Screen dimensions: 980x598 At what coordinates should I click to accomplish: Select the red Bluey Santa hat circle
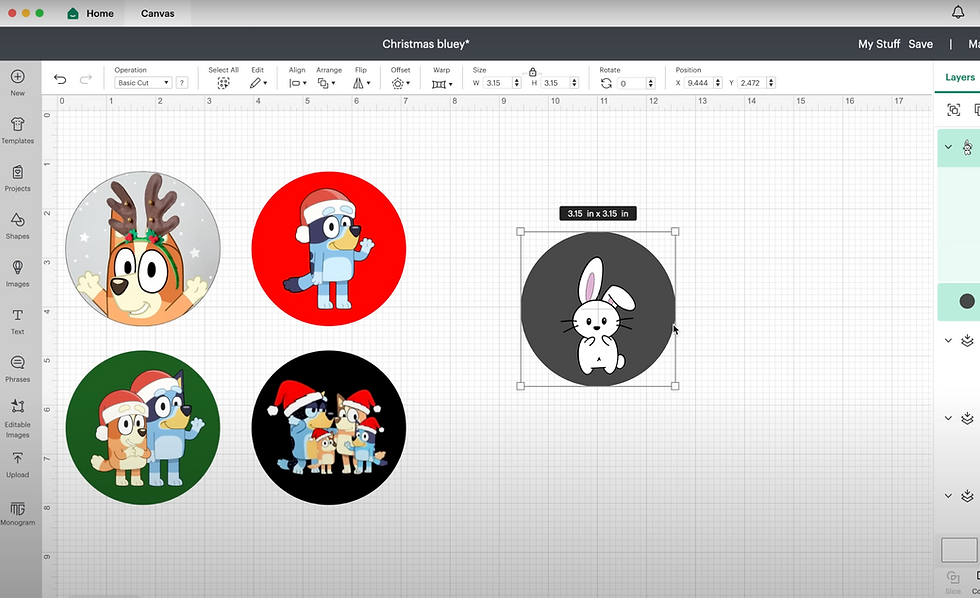coord(329,249)
